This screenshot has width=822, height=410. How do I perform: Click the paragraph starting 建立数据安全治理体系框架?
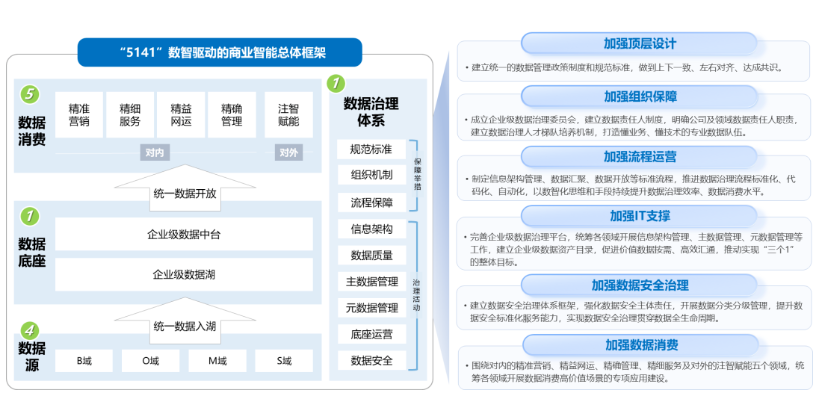[x=633, y=312]
